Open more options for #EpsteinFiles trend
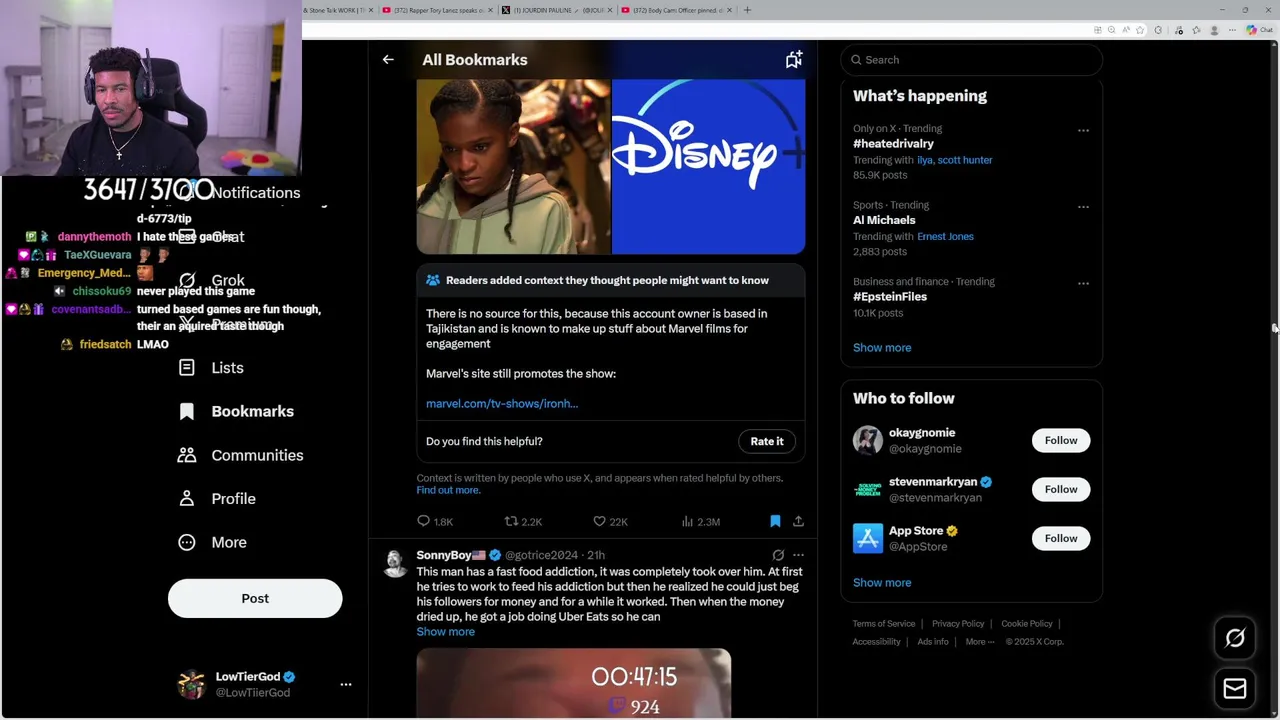Screen dimensions: 1280x720 [1083, 284]
